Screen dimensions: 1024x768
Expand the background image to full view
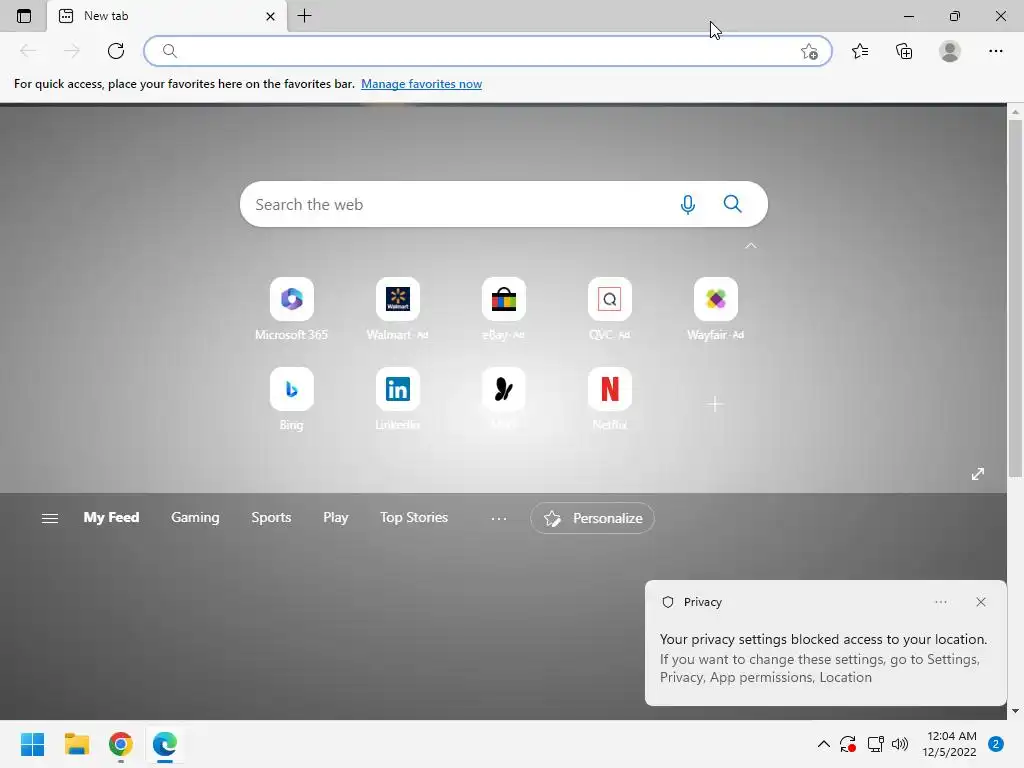pos(978,474)
